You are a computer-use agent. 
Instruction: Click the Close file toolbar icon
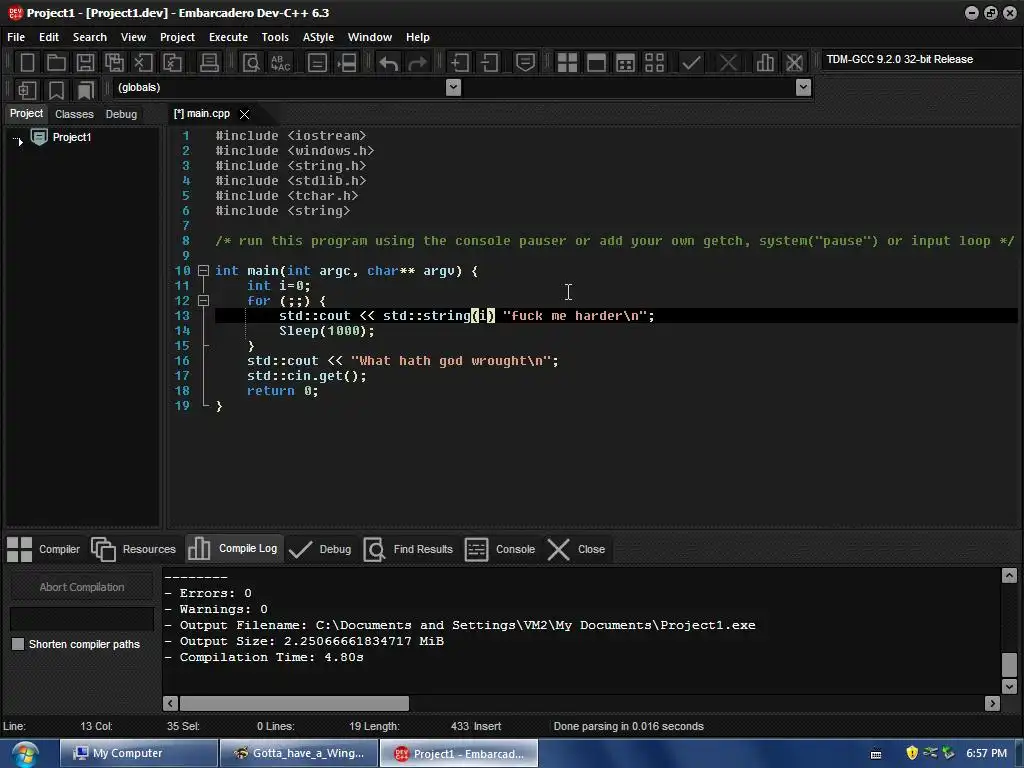click(143, 63)
